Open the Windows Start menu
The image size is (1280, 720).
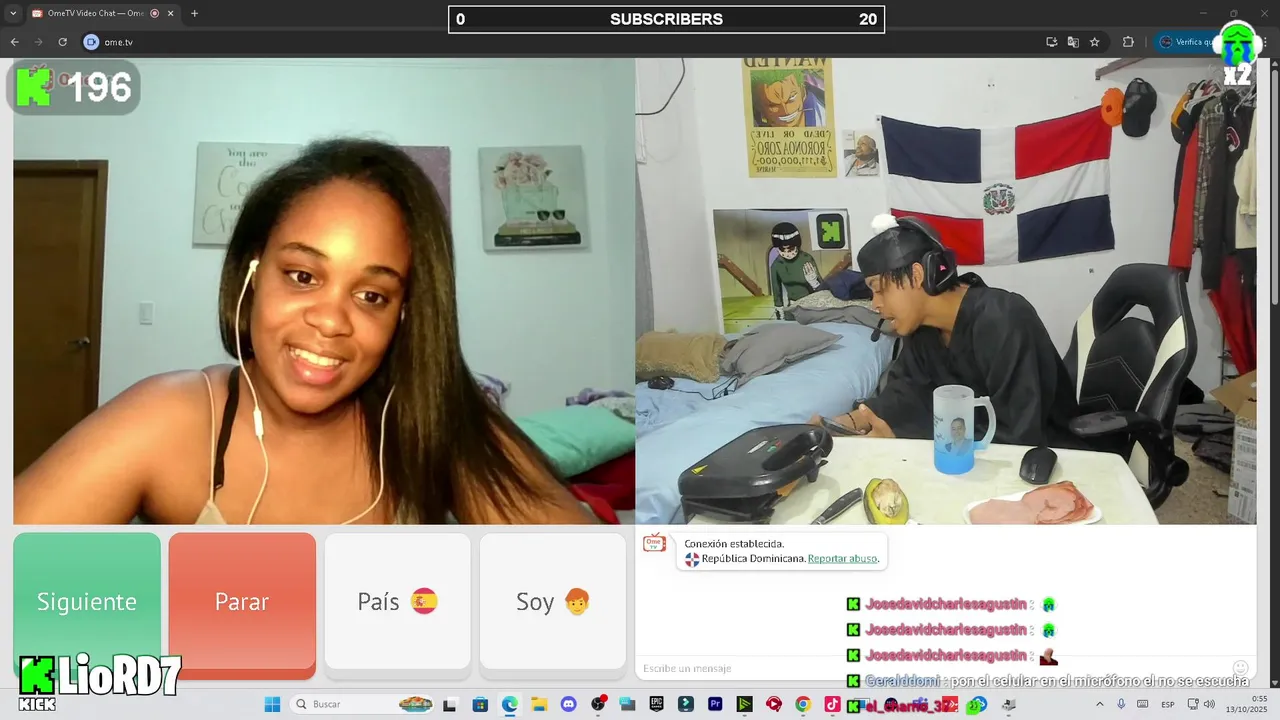tap(272, 704)
